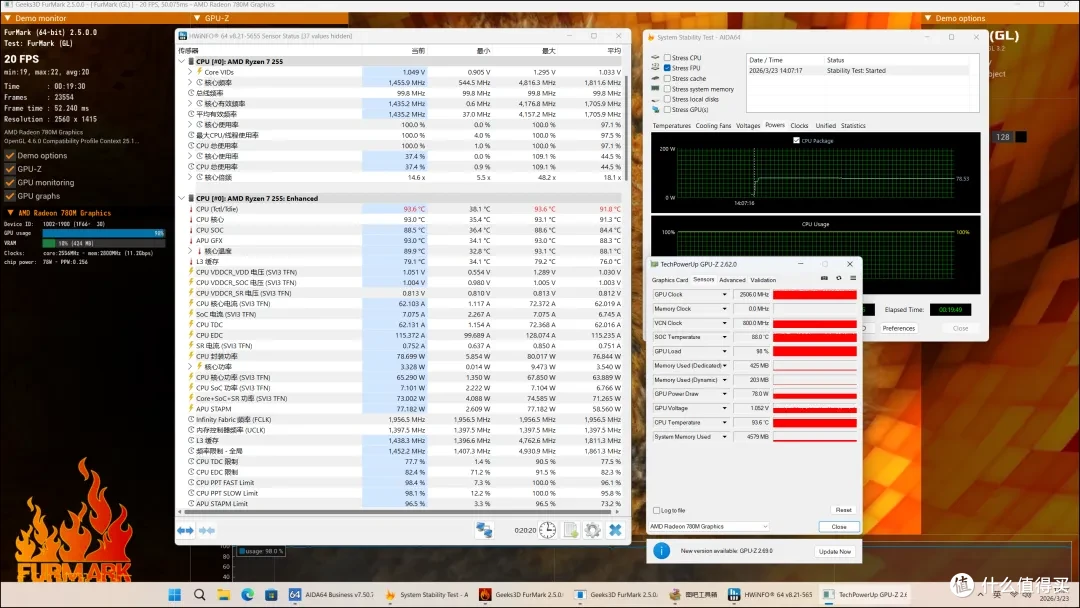Toggle CPU Package graph checkbox

796,140
